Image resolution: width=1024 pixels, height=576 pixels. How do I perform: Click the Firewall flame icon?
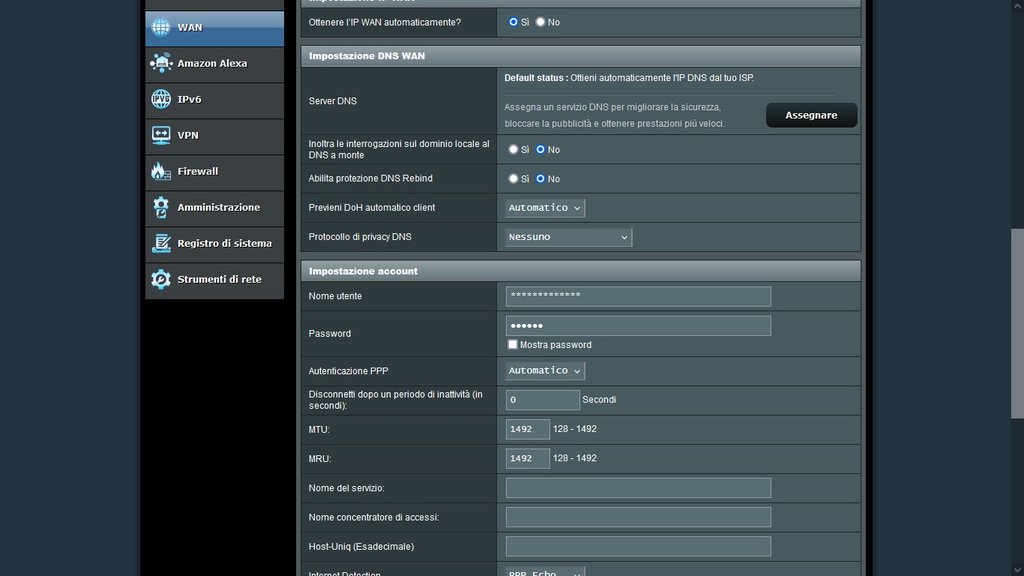160,171
